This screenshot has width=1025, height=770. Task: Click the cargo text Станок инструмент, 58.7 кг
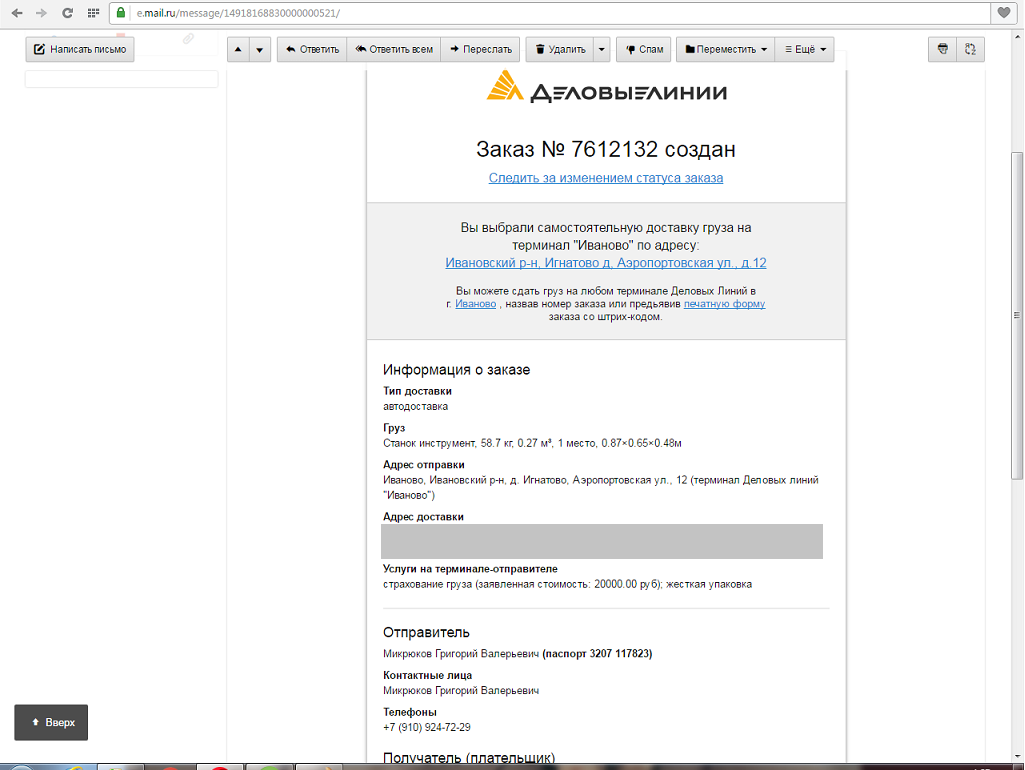point(532,443)
